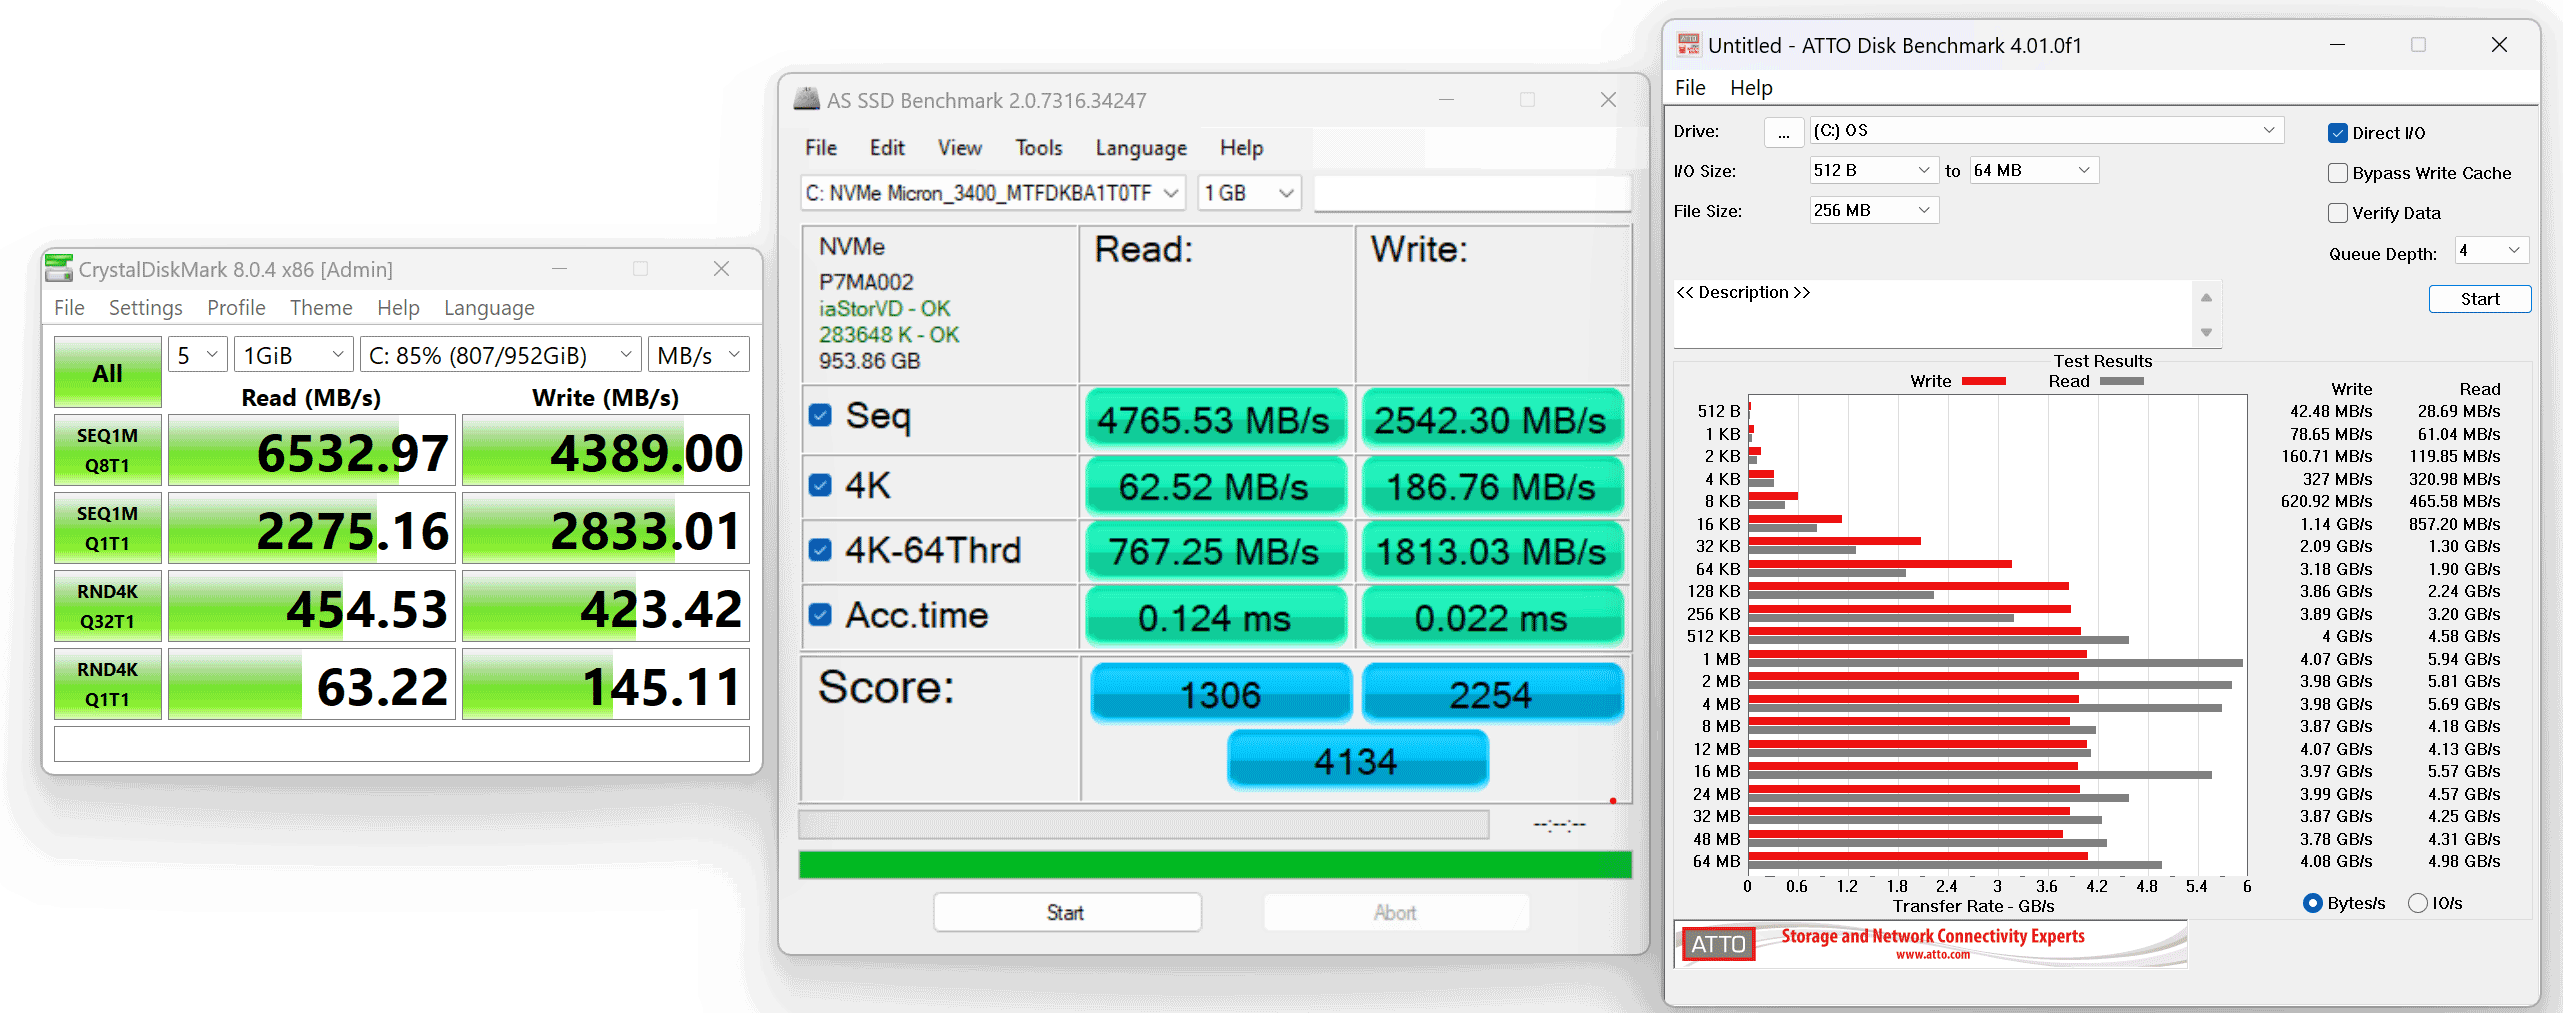The image size is (2563, 1013).
Task: Click the www.atto.com link in banner
Action: 1932,955
